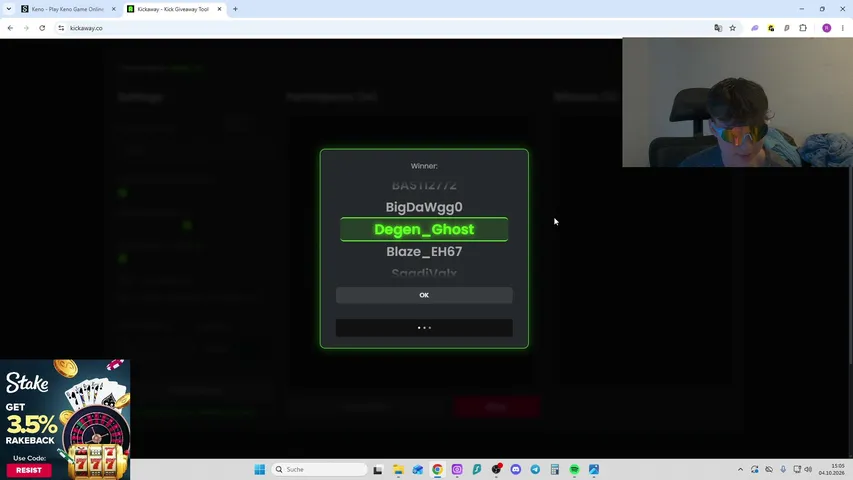853x480 pixels.
Task: Open the yellow extension icon
Action: (x=771, y=28)
